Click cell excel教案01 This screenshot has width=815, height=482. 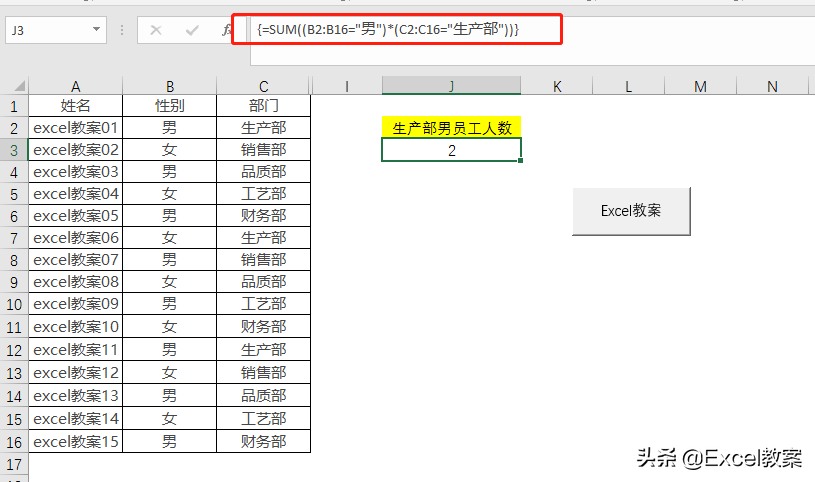point(75,128)
